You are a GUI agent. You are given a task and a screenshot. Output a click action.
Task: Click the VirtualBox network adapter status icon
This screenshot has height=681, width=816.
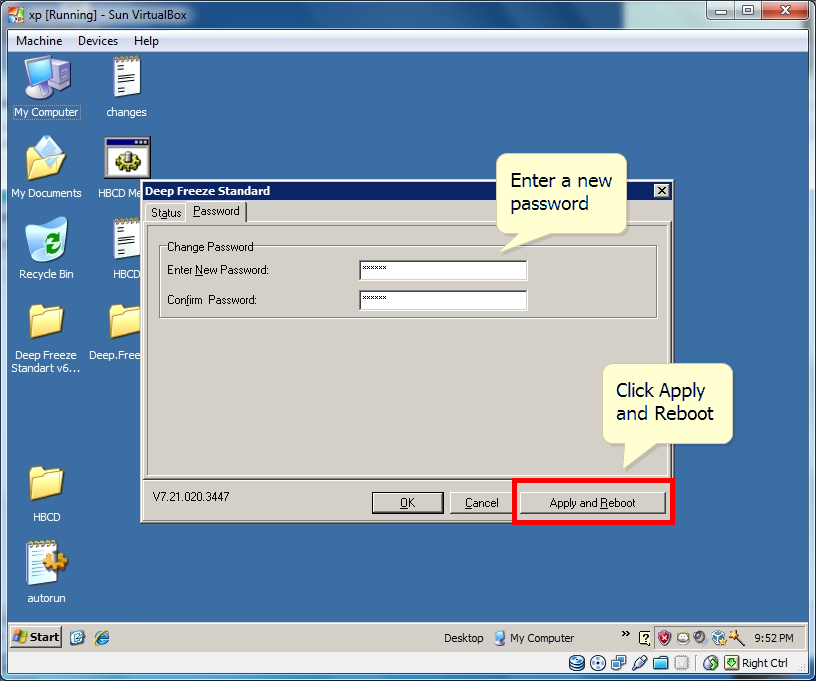pyautogui.click(x=620, y=662)
